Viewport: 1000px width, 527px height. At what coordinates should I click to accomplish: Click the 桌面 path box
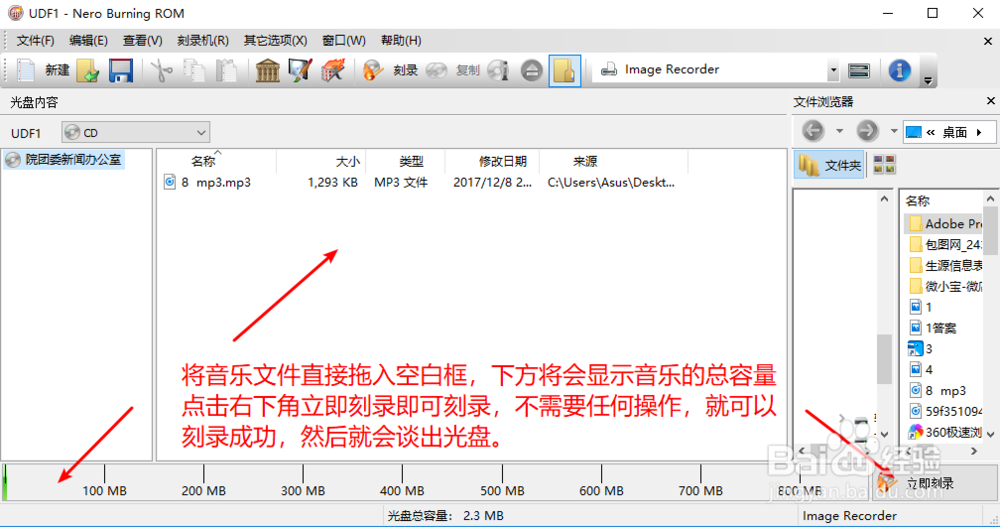[949, 132]
